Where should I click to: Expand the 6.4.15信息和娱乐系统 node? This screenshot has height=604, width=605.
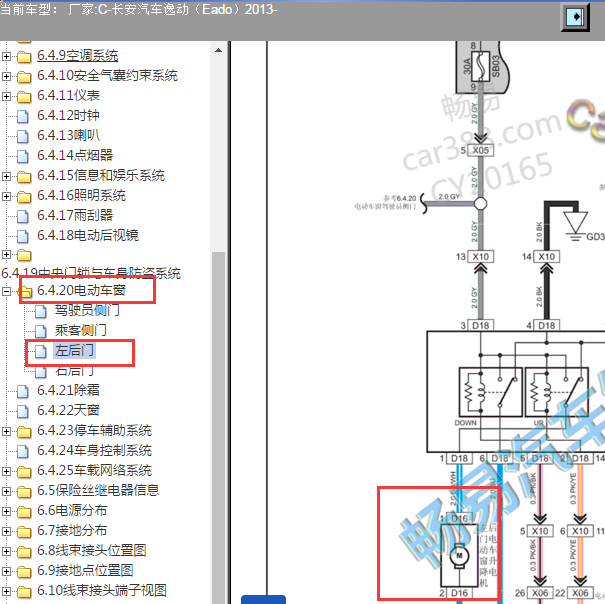click(6, 176)
